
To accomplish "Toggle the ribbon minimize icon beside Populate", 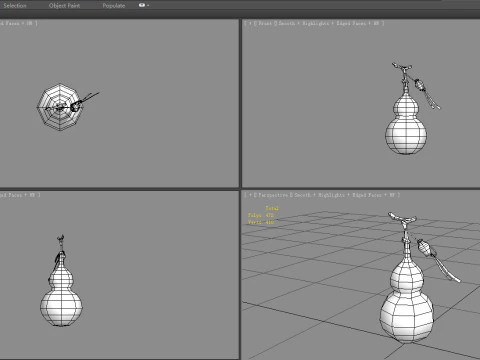I will pyautogui.click(x=142, y=5).
